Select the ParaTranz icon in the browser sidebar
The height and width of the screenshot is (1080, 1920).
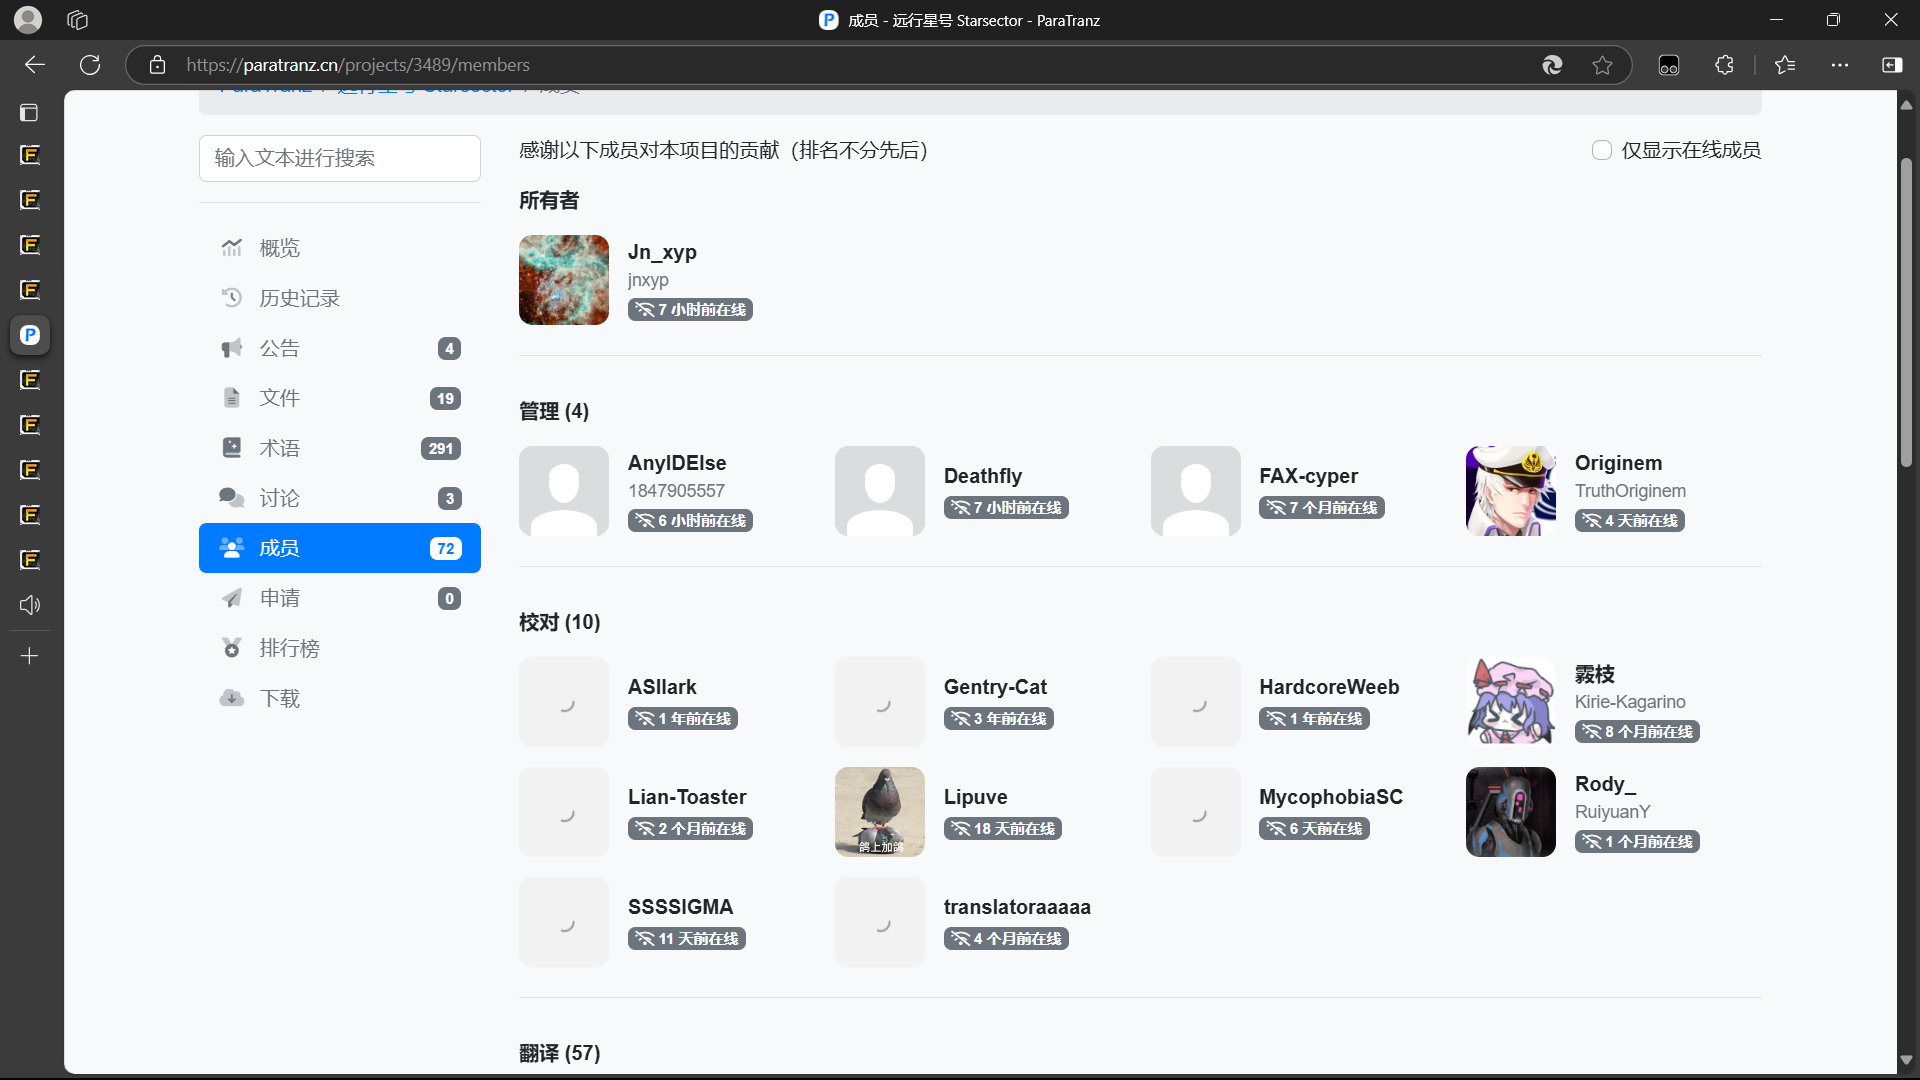click(x=30, y=335)
